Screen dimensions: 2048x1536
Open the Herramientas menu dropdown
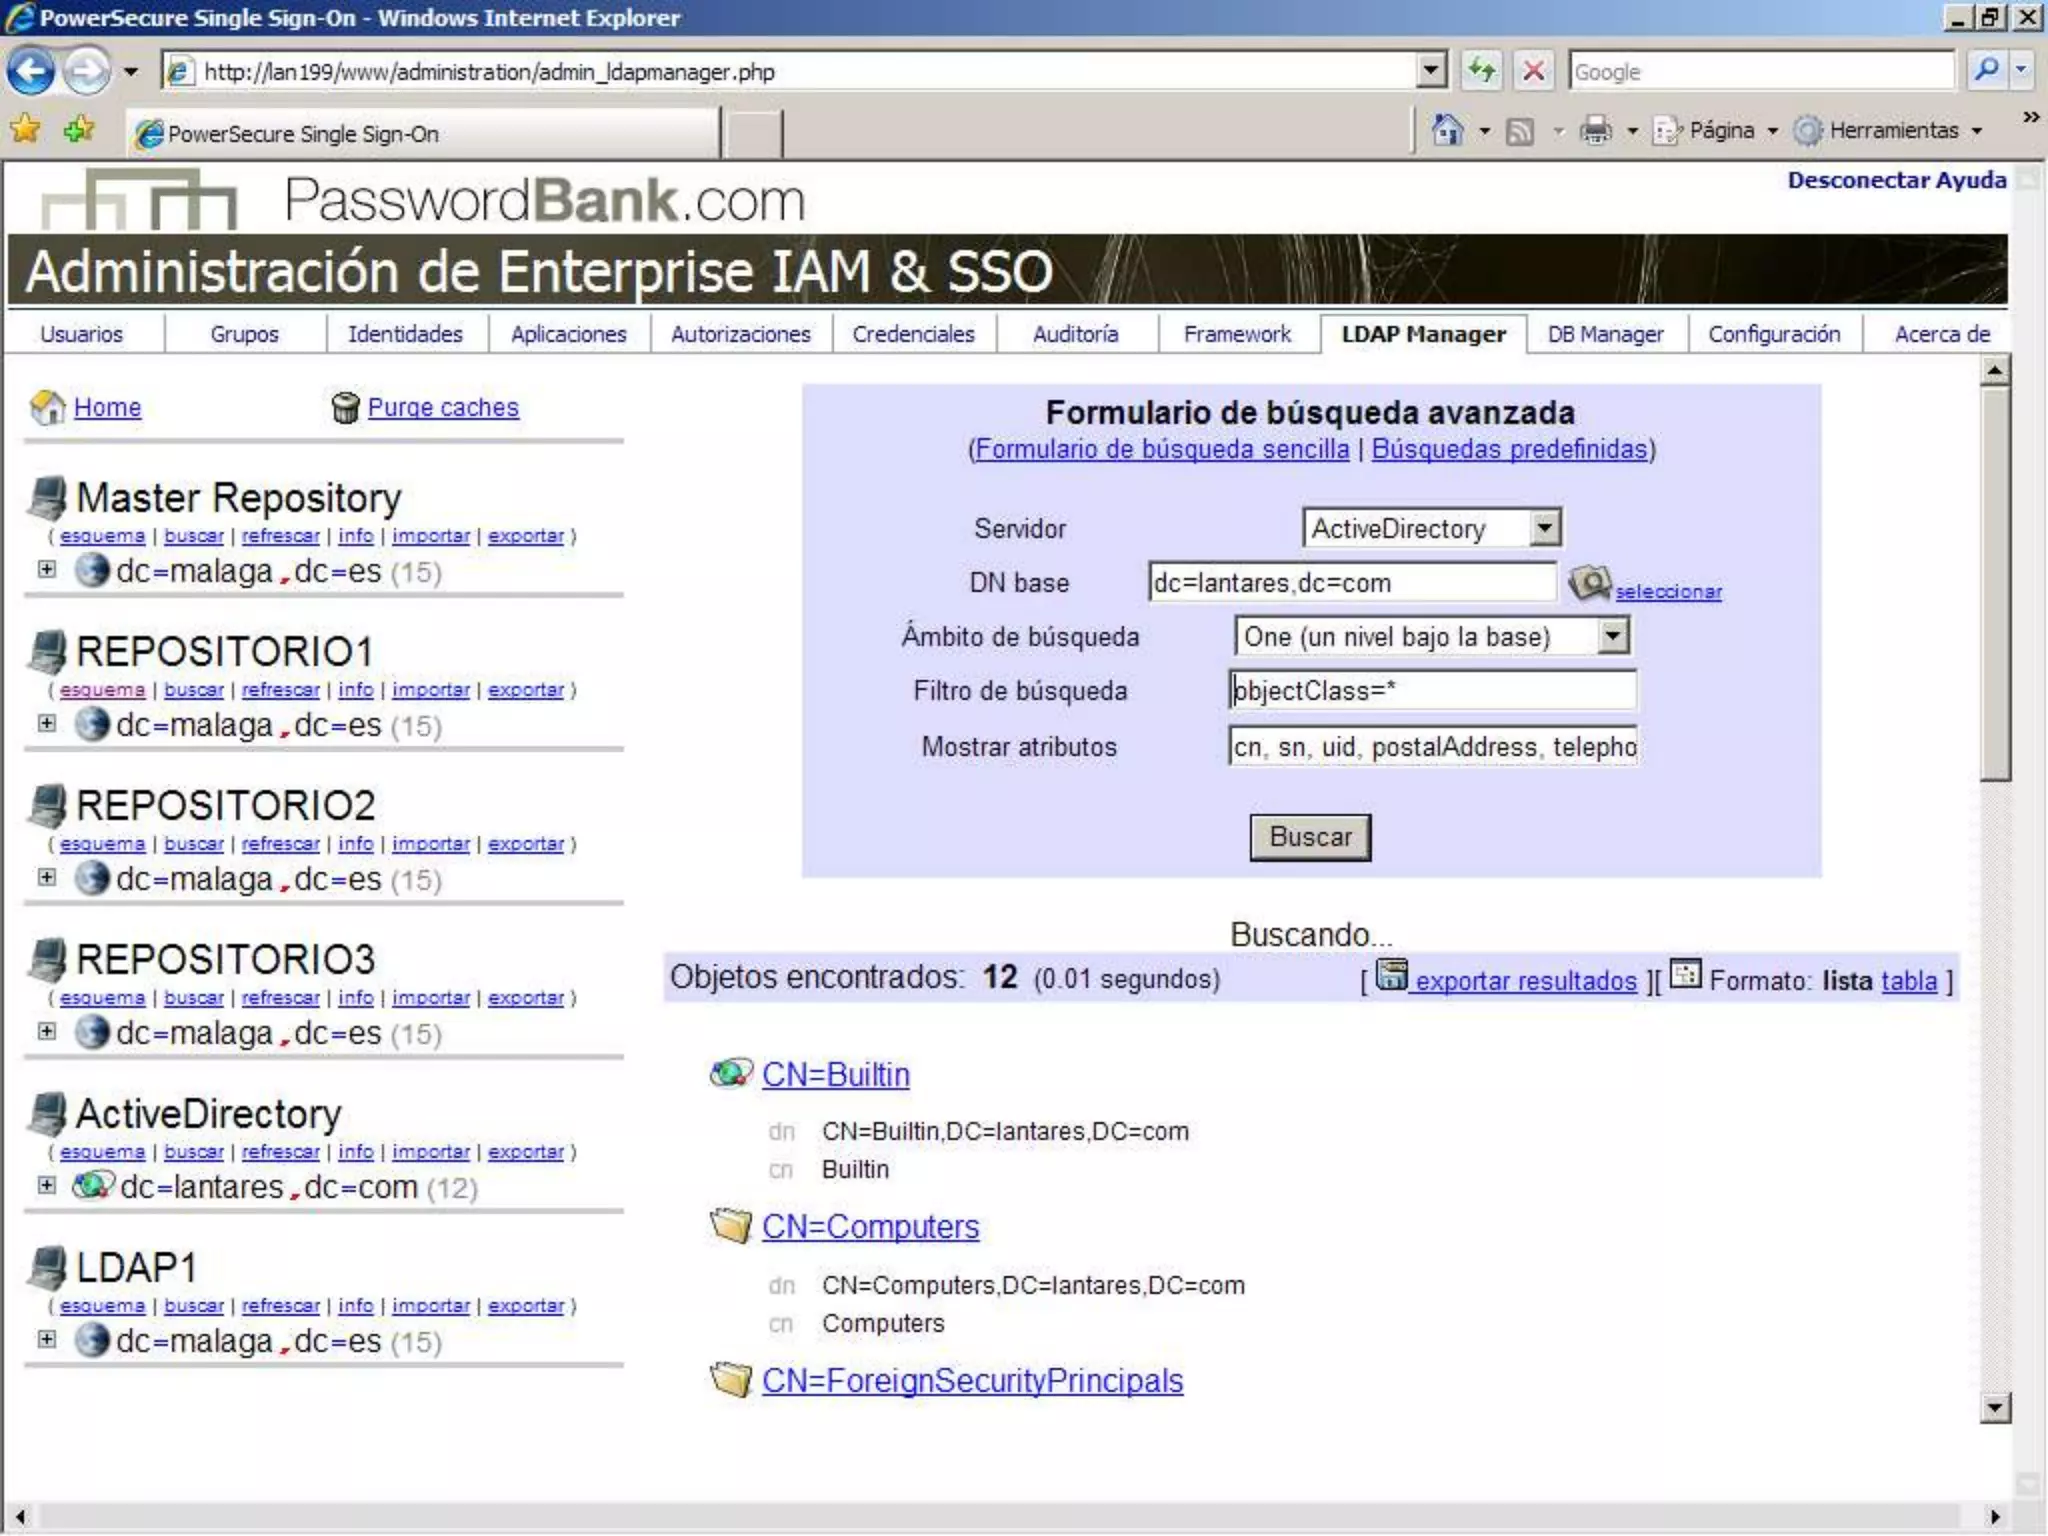1977,131
